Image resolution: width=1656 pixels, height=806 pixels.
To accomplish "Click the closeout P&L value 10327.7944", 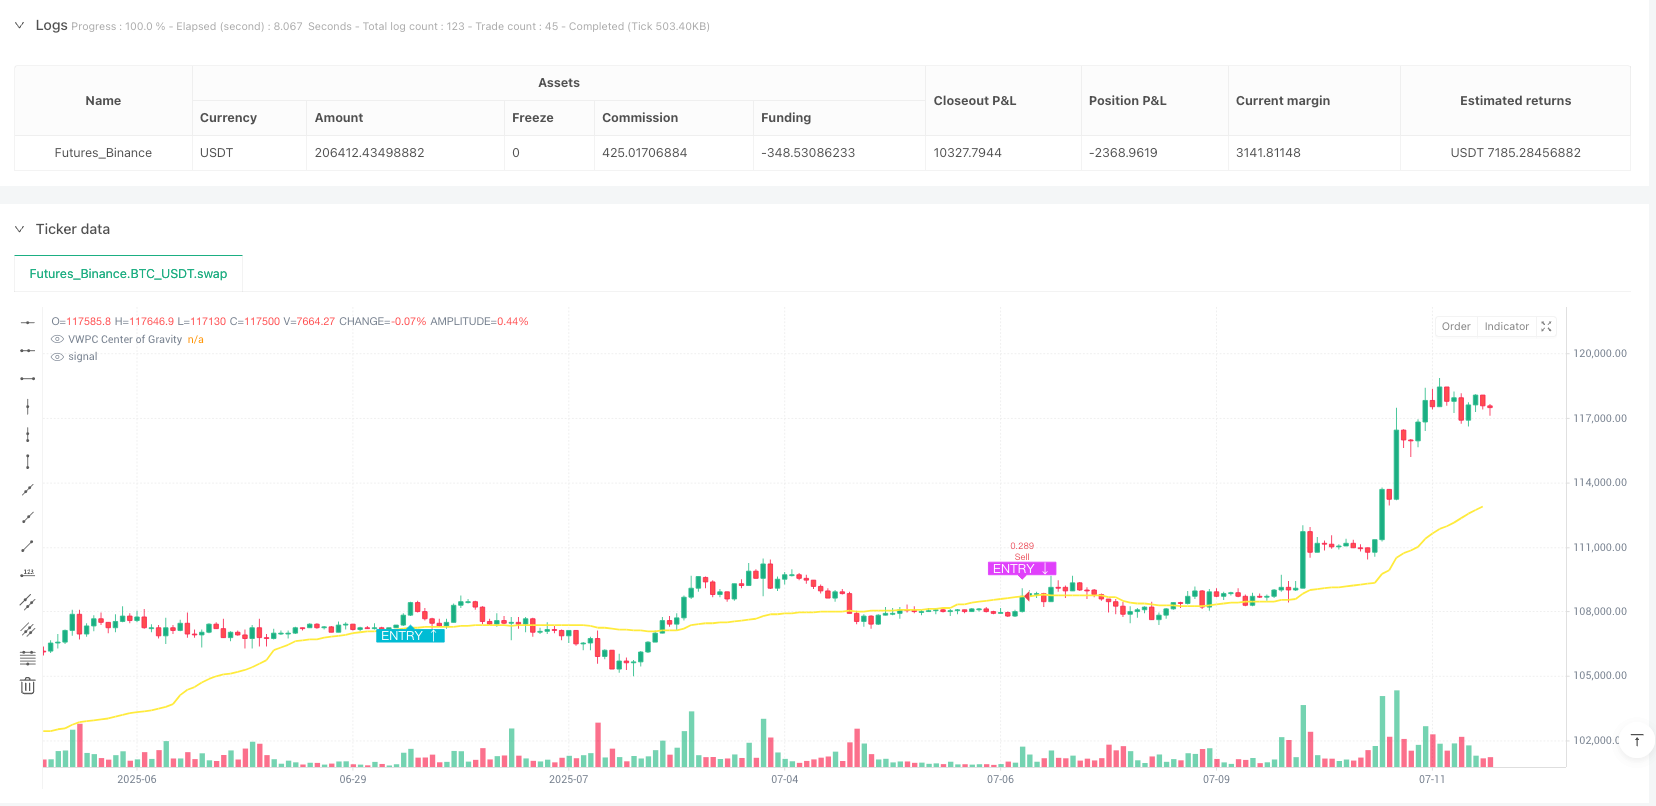I will [x=967, y=153].
